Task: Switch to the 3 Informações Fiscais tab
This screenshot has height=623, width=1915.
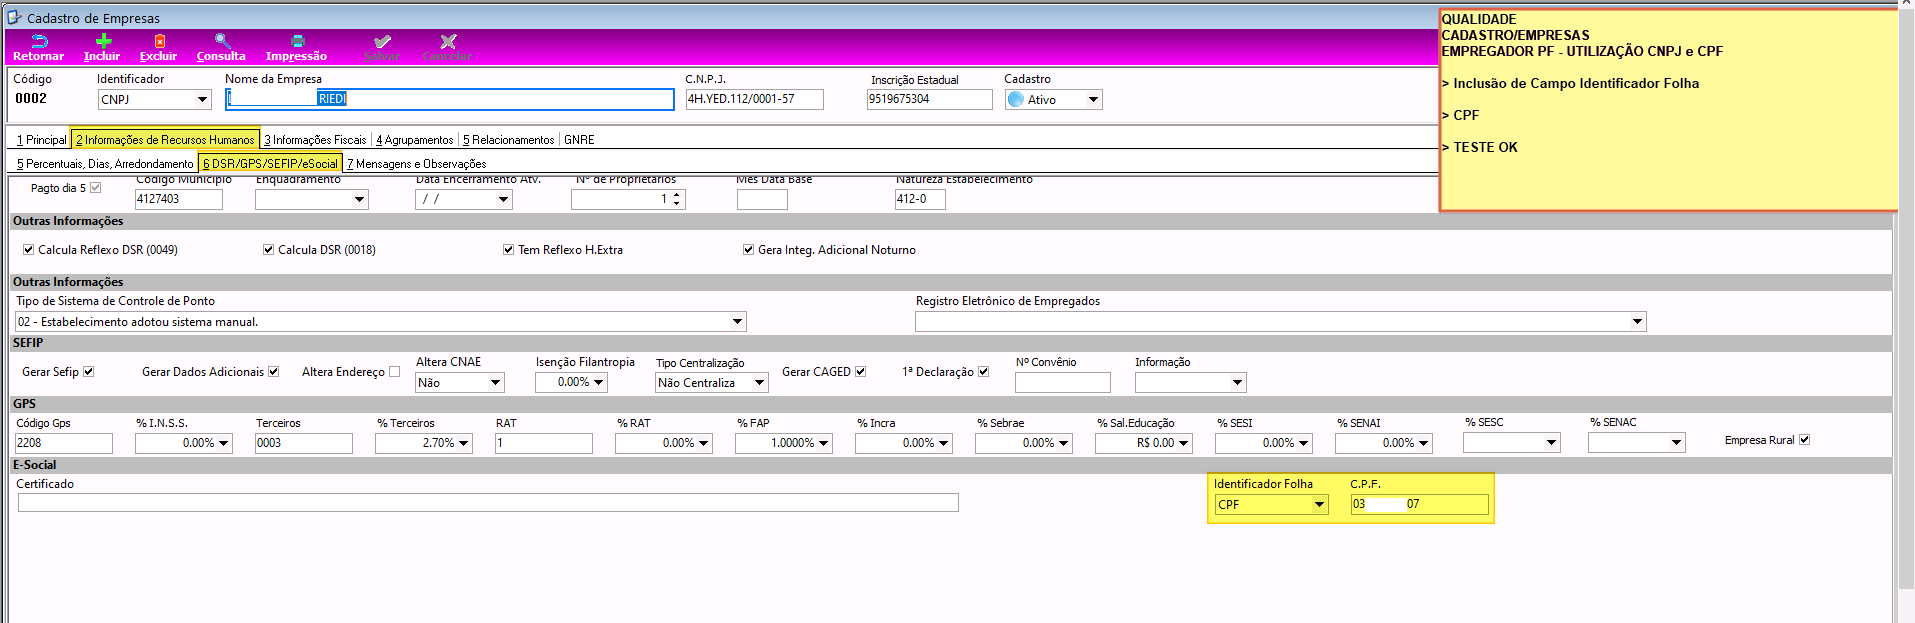Action: [x=315, y=140]
